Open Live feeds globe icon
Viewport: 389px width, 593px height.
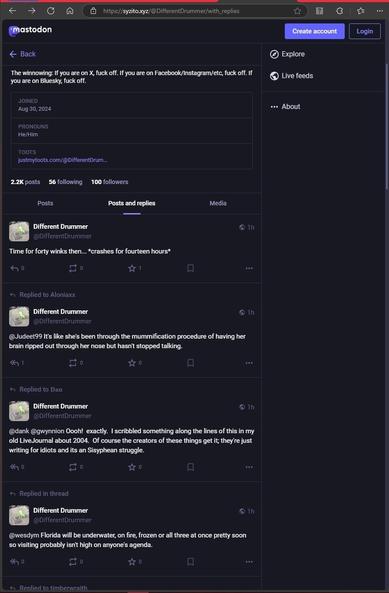click(274, 76)
